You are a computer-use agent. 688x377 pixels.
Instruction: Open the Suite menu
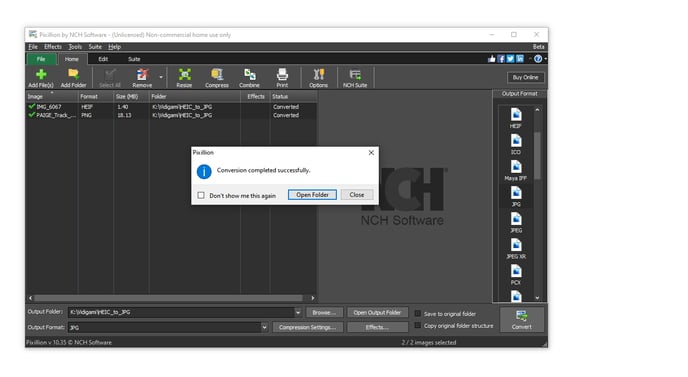(95, 47)
